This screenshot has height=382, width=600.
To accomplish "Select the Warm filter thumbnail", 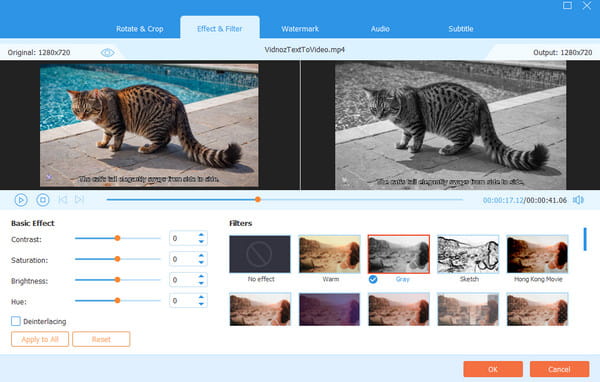I will 329,254.
